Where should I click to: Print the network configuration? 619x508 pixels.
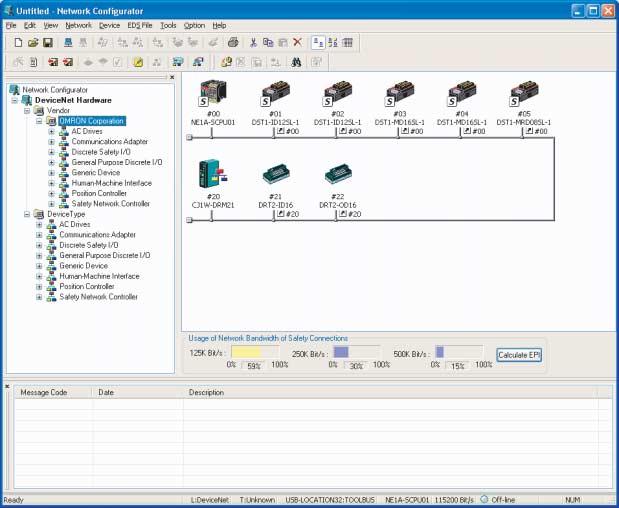233,42
